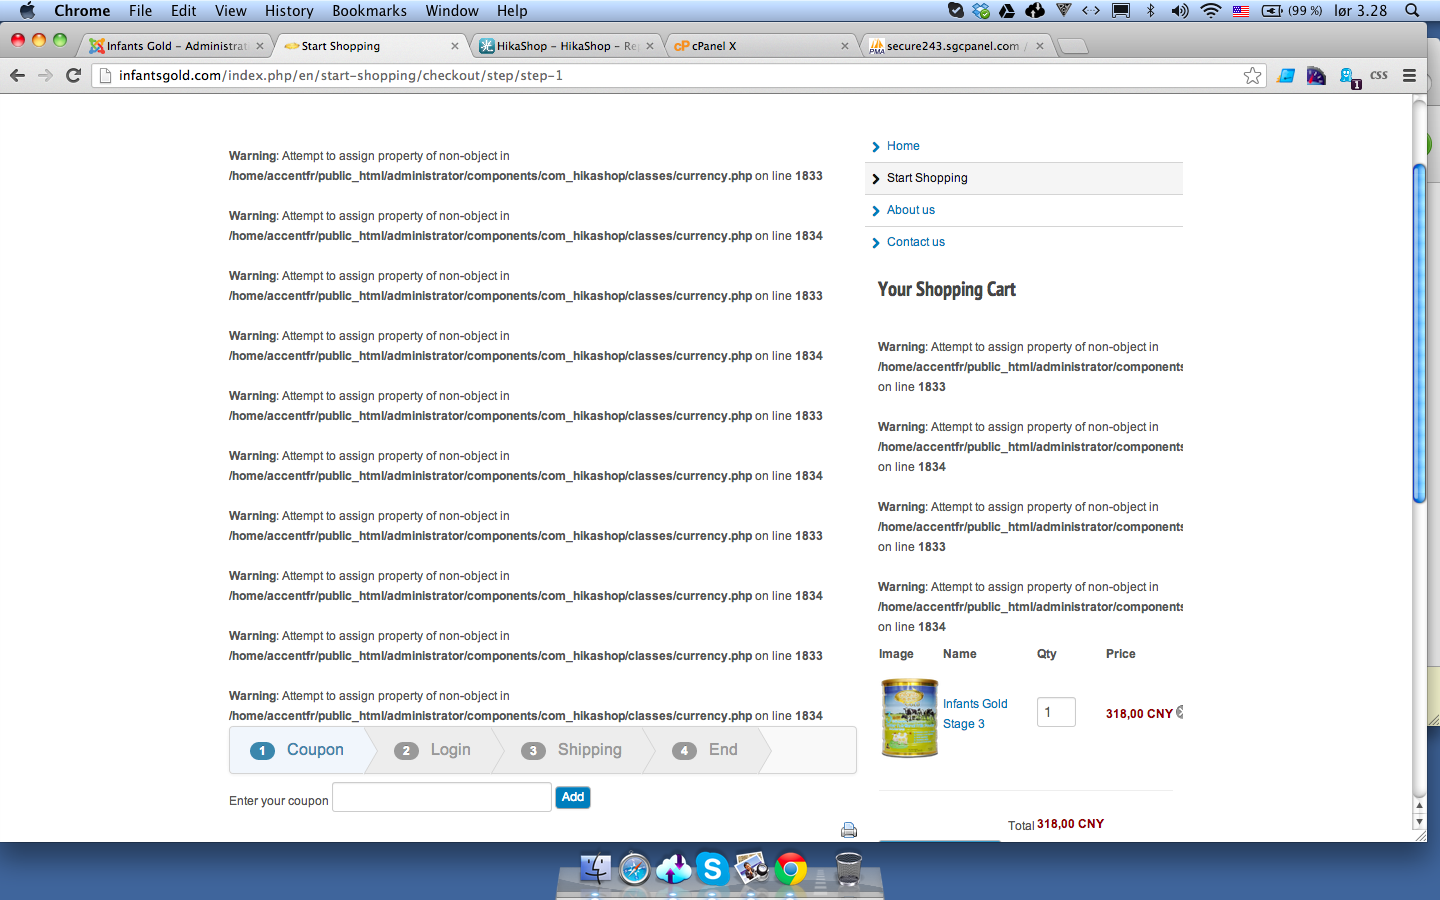This screenshot has width=1440, height=900.
Task: Go to the Home menu link
Action: (x=903, y=146)
